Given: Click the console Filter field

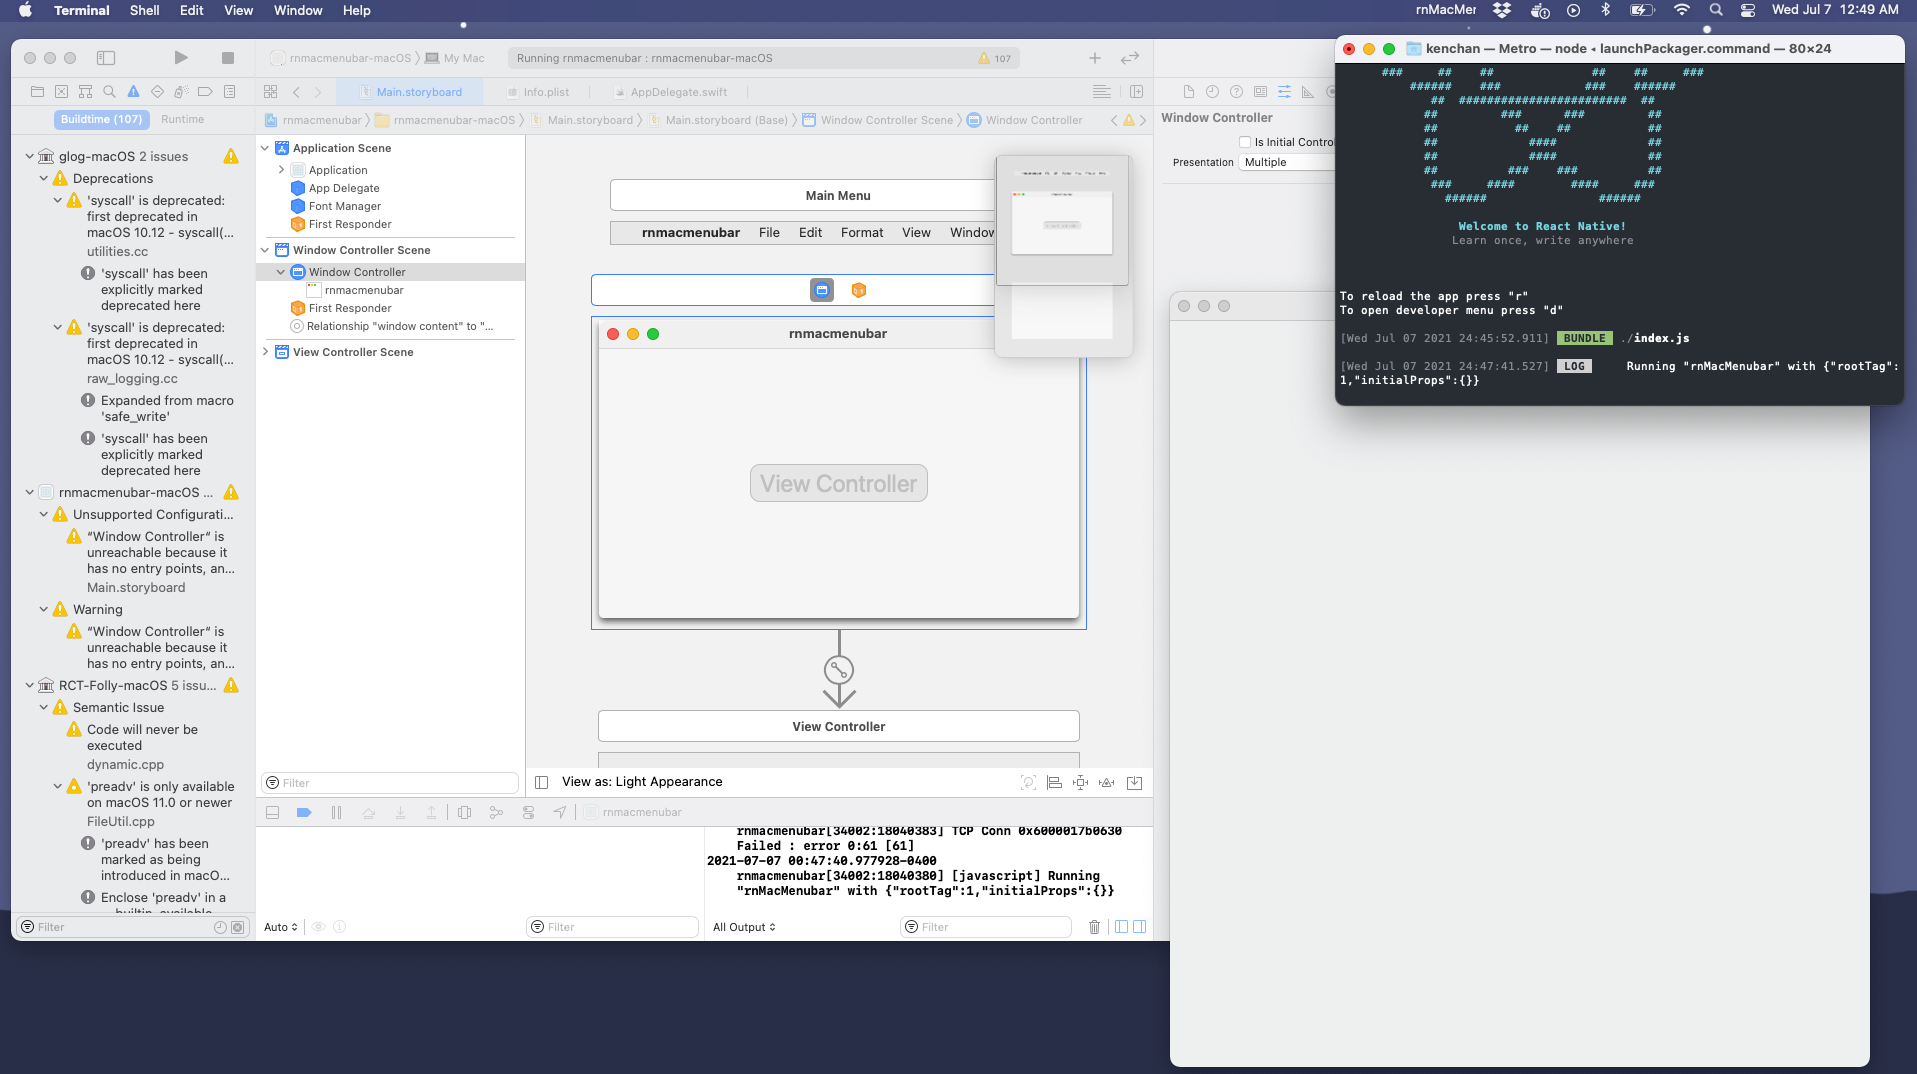Looking at the screenshot, I should 986,927.
